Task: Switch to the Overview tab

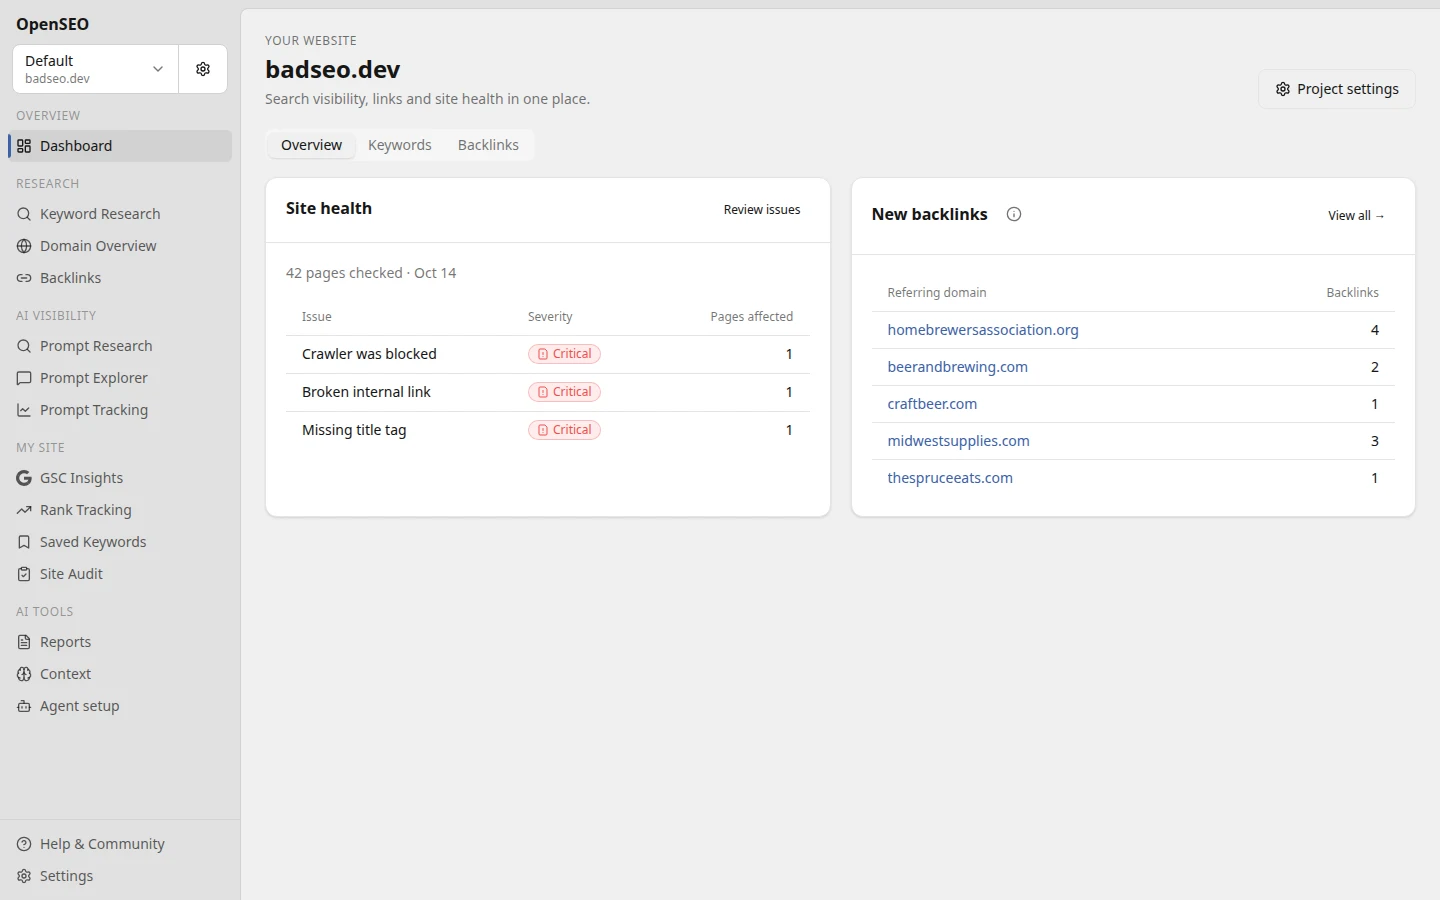Action: pyautogui.click(x=311, y=145)
